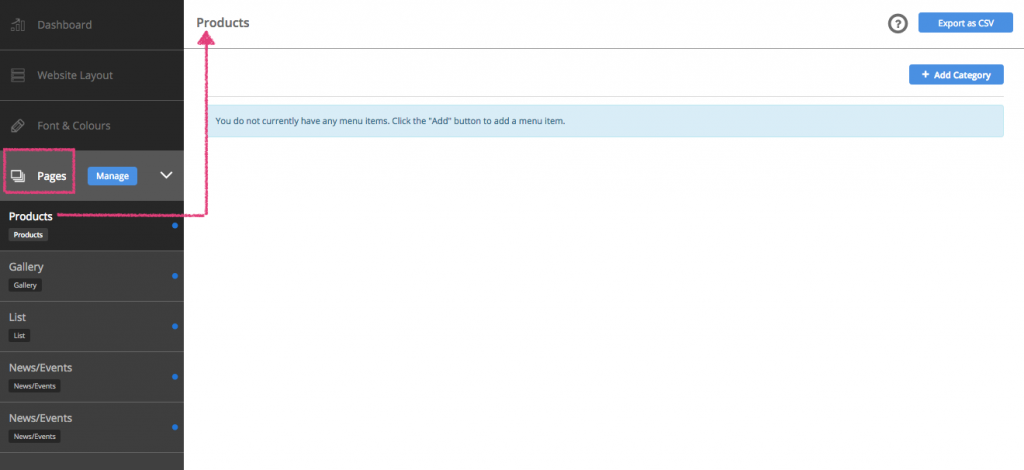Add a new category
The height and width of the screenshot is (470, 1024).
(955, 75)
